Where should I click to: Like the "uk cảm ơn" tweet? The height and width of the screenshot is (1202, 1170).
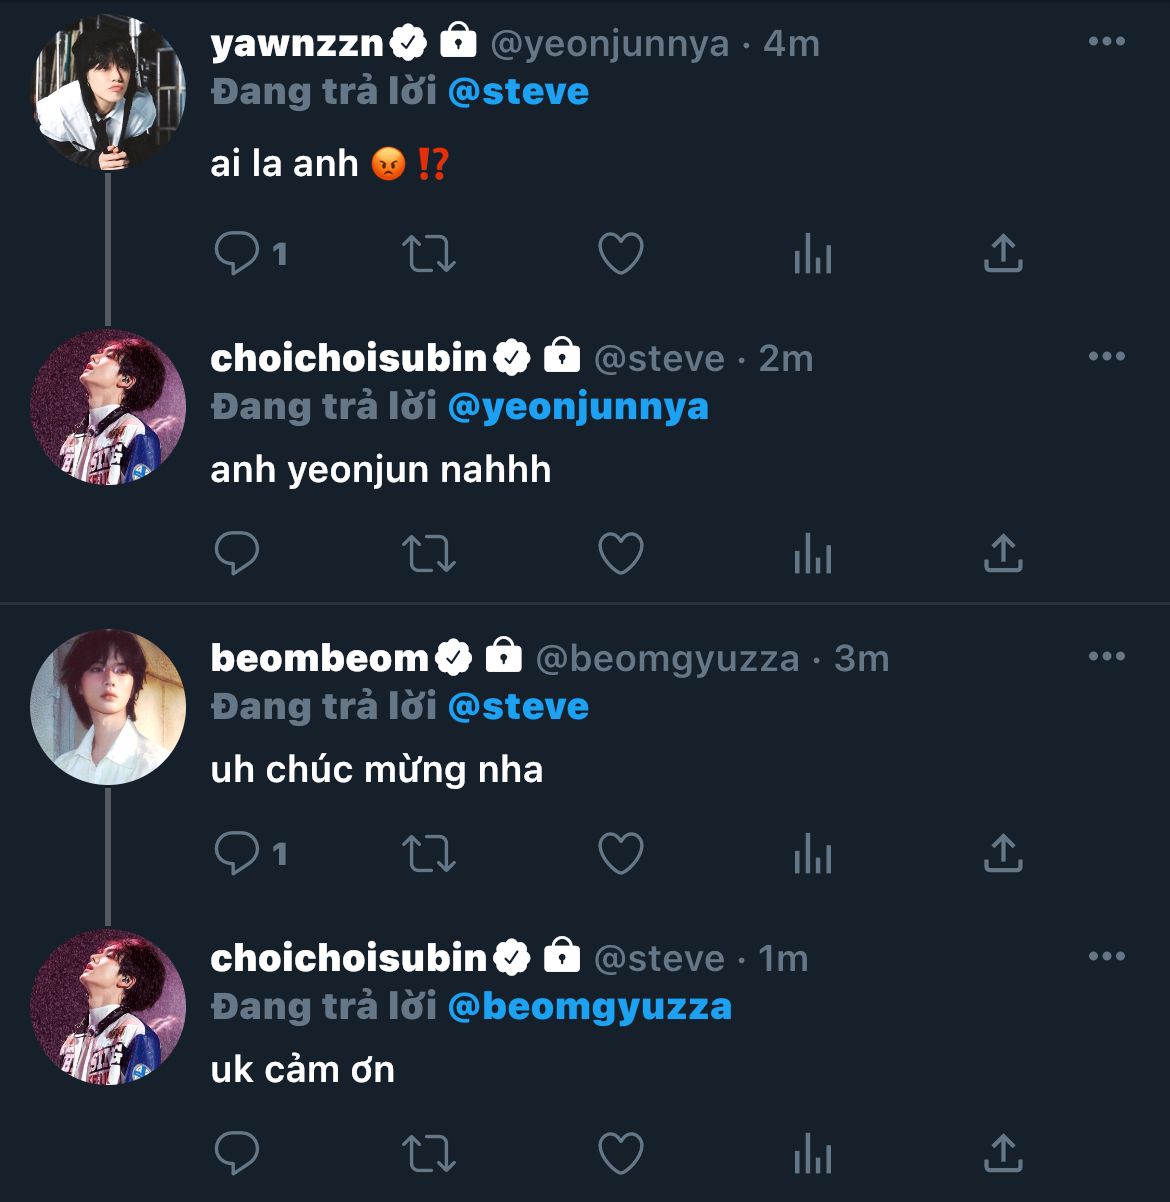point(620,1153)
